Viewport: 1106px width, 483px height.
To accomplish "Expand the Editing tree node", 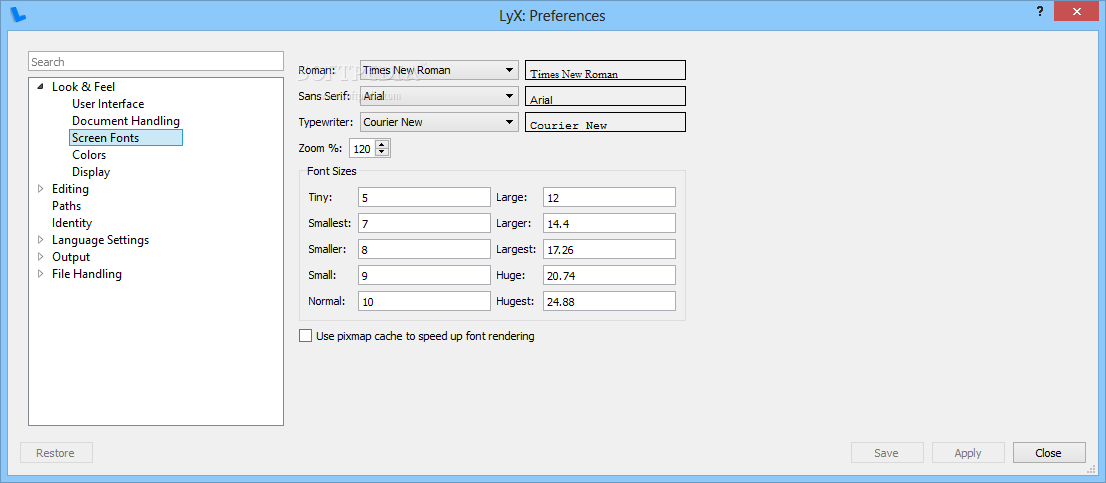I will 40,189.
